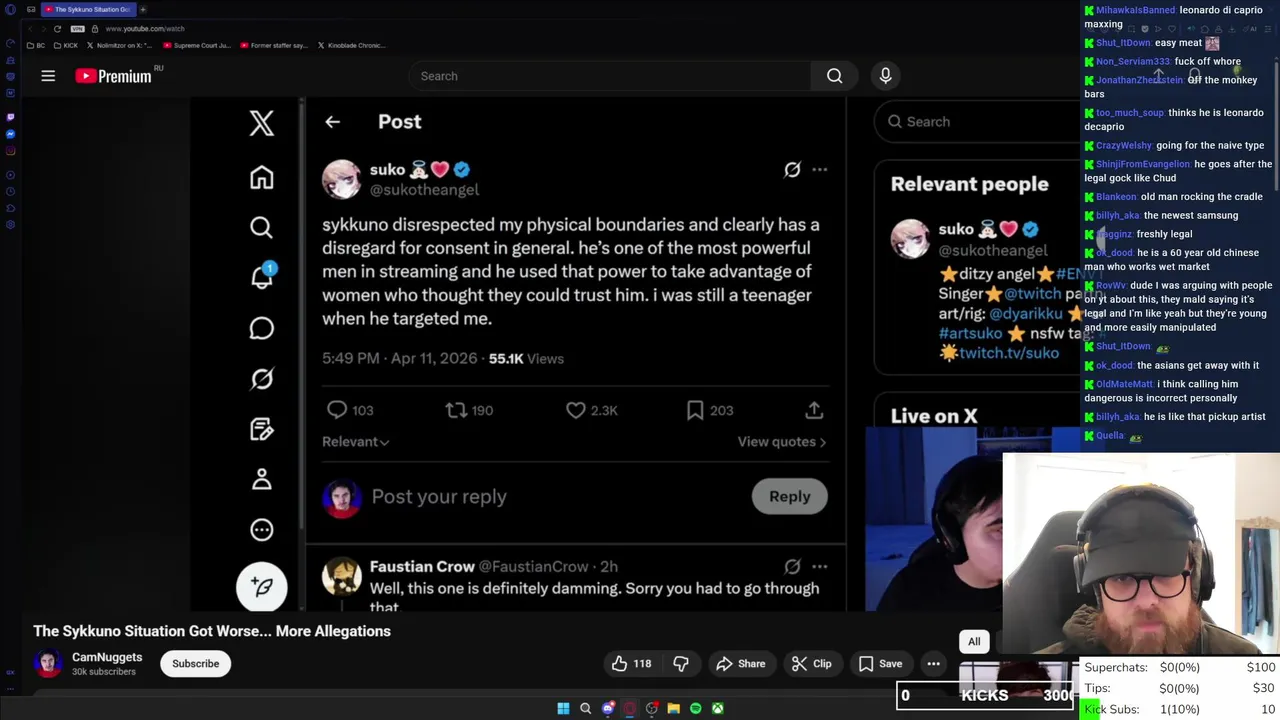Image resolution: width=1280 pixels, height=720 pixels.
Task: Open a new browser tab with plus
Action: (143, 9)
